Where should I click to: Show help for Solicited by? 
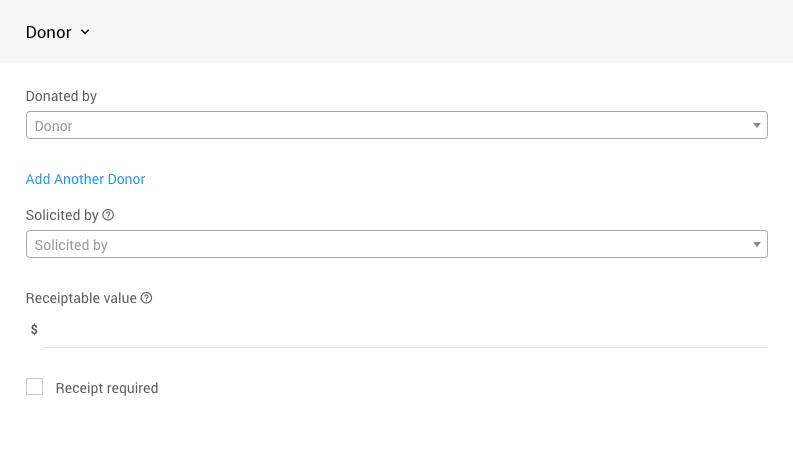(x=109, y=215)
